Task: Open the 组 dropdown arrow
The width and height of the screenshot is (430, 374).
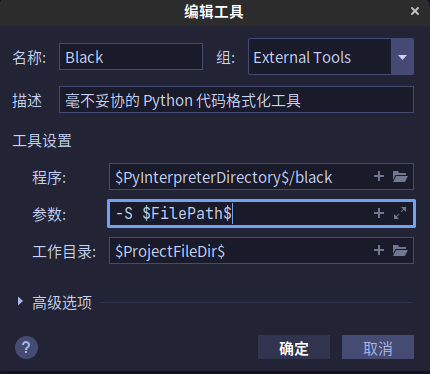Action: point(402,57)
